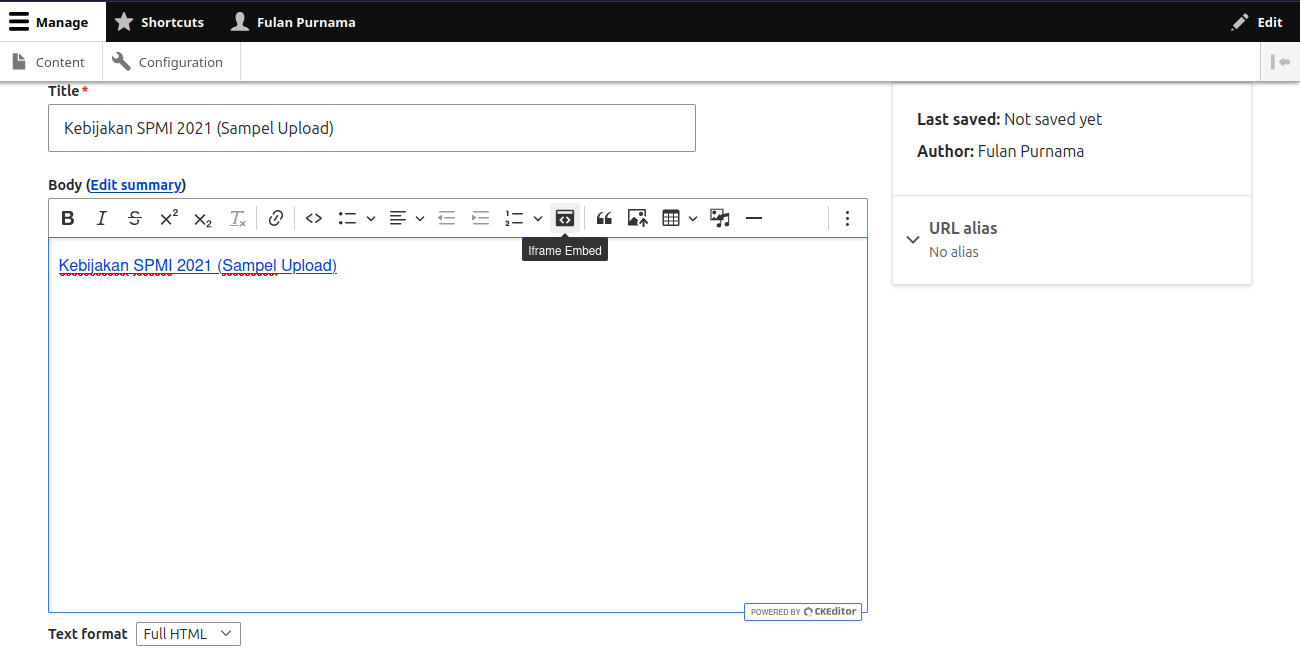Screen dimensions: 1300x653
Task: Decrease indent with the outdent icon
Action: (x=447, y=218)
